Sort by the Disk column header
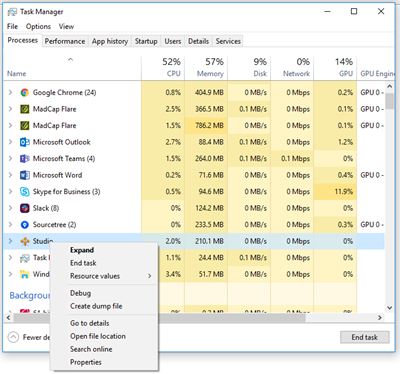Viewport: 400px width, 374px height. point(249,67)
